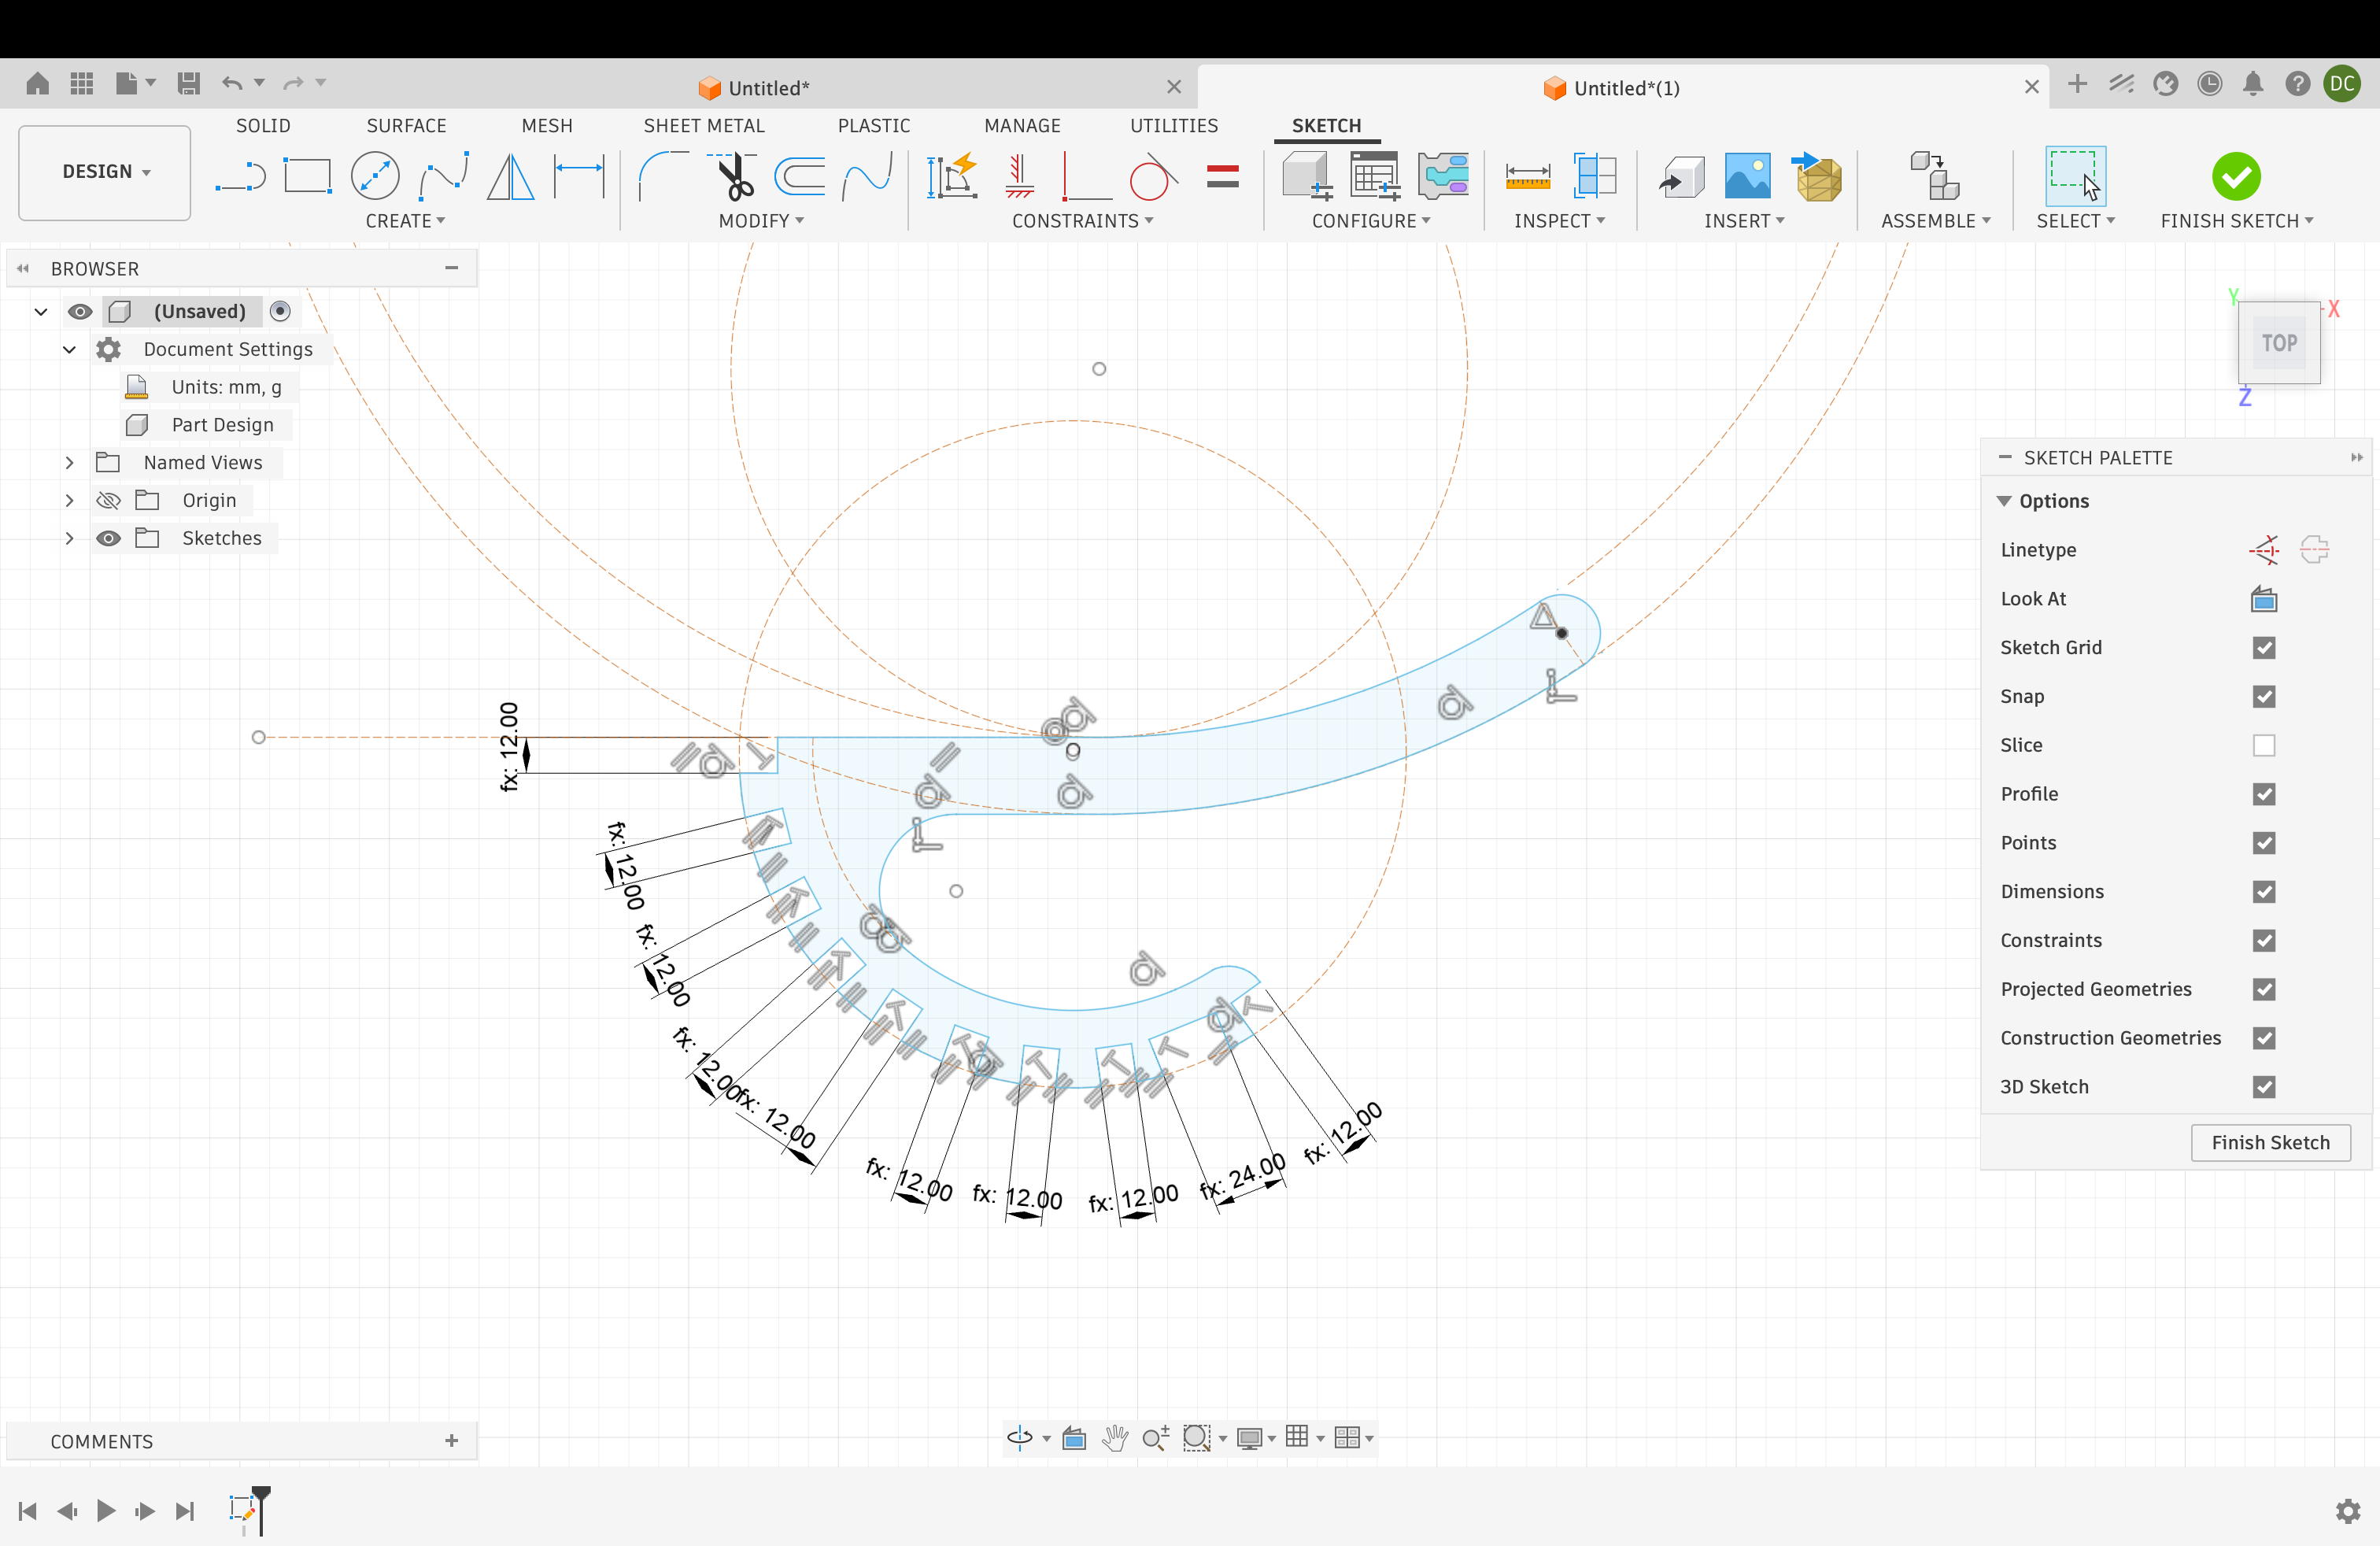Click the Look At icon in Sketch Palette

(2264, 599)
